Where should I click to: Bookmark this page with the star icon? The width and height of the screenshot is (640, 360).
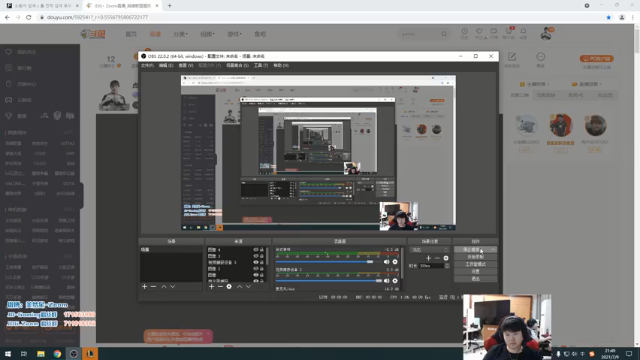(609, 17)
